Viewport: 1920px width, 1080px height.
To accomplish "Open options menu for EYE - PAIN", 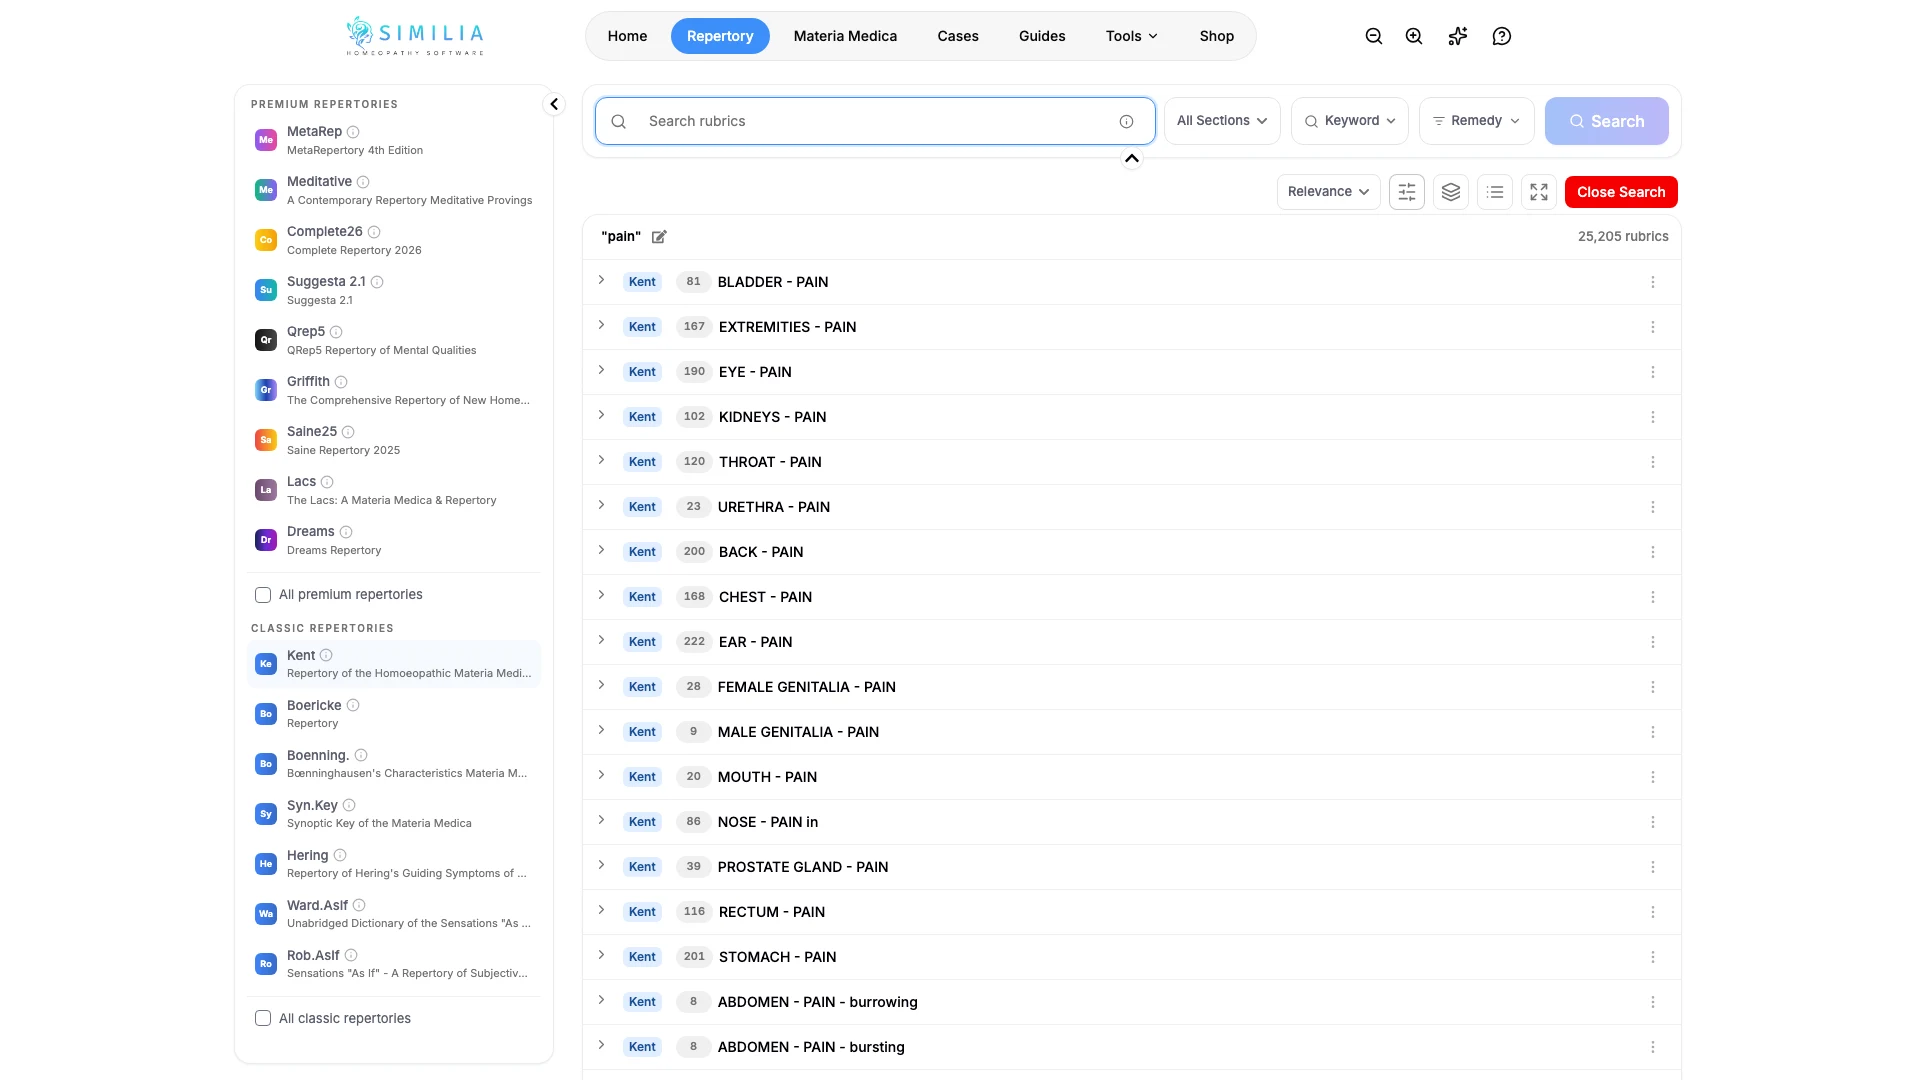I will (1653, 372).
